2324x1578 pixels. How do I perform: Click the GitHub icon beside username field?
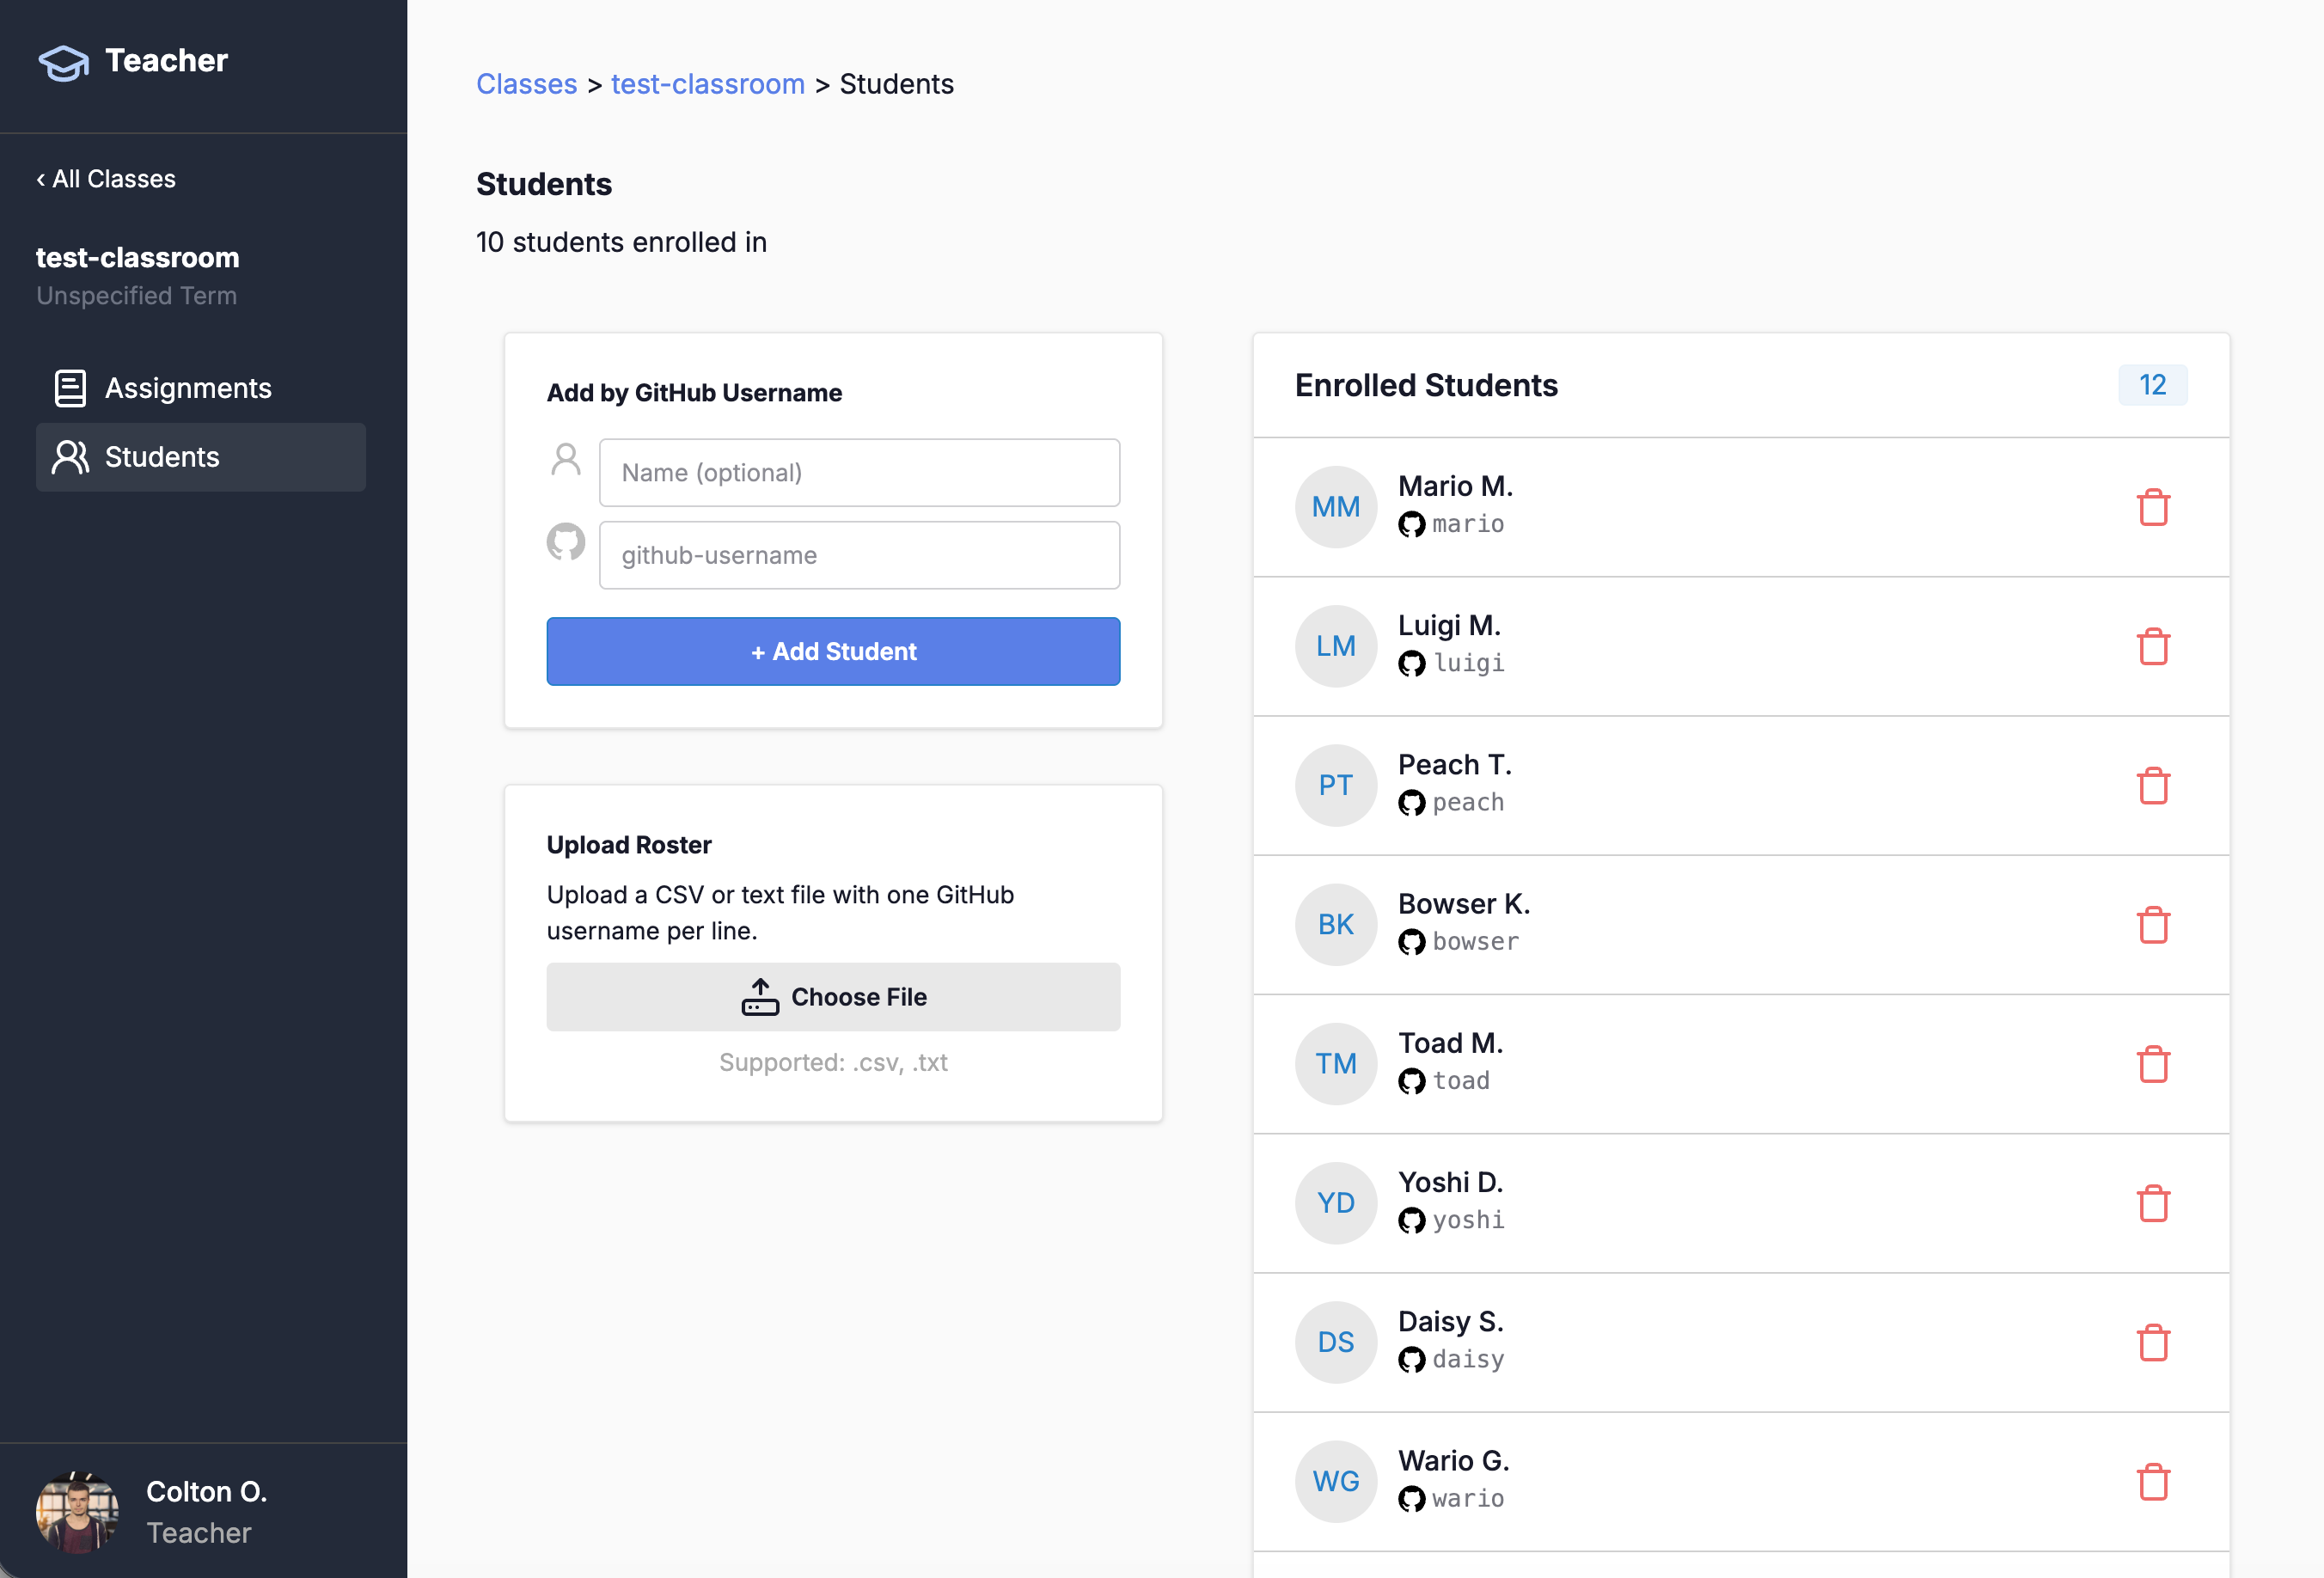566,541
